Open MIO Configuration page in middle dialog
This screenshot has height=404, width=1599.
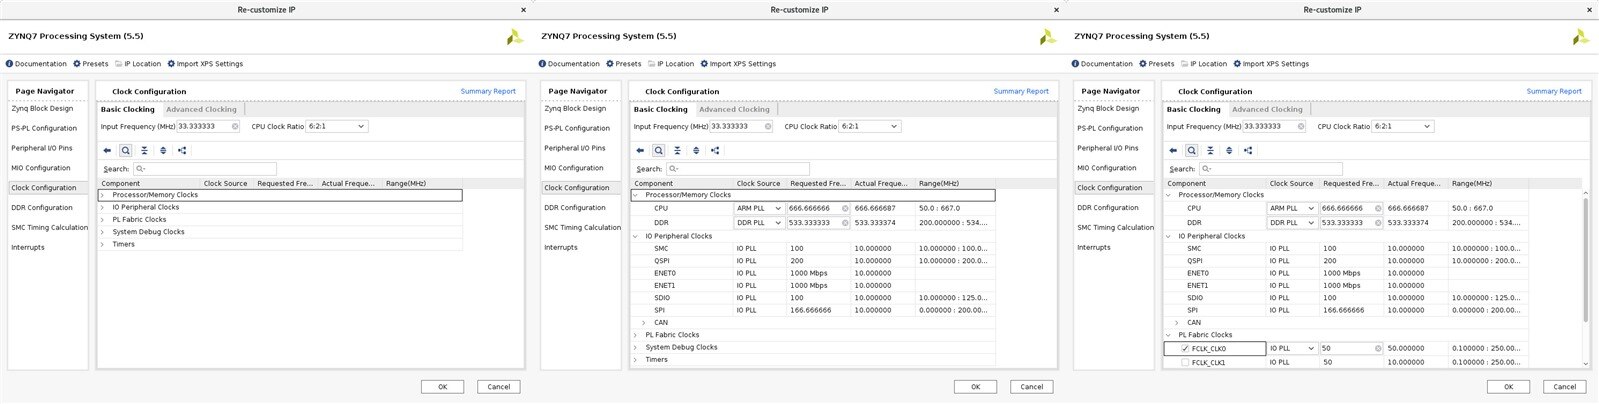point(574,168)
